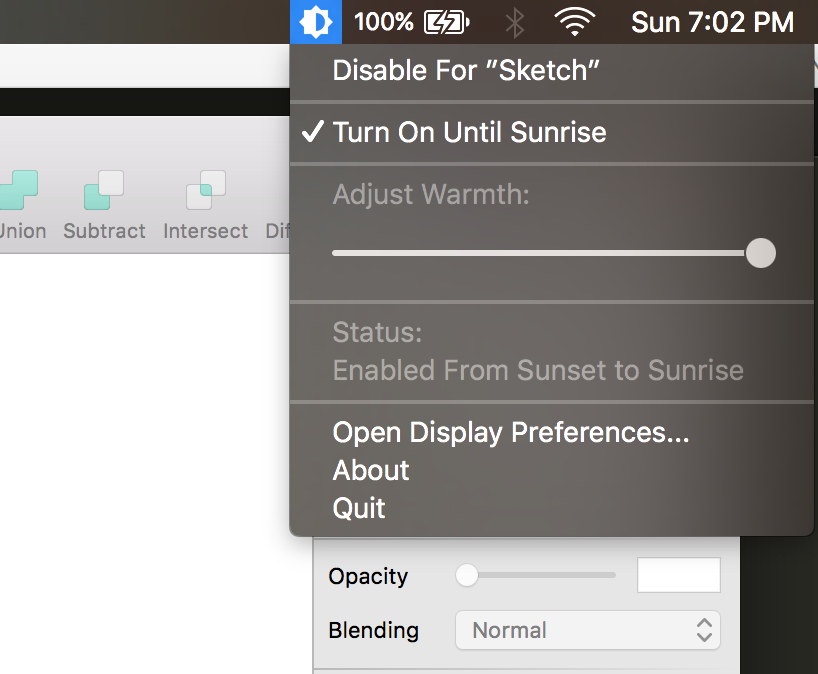Click the Blending dropdown stepper arrows
Image resolution: width=818 pixels, height=674 pixels.
point(704,630)
